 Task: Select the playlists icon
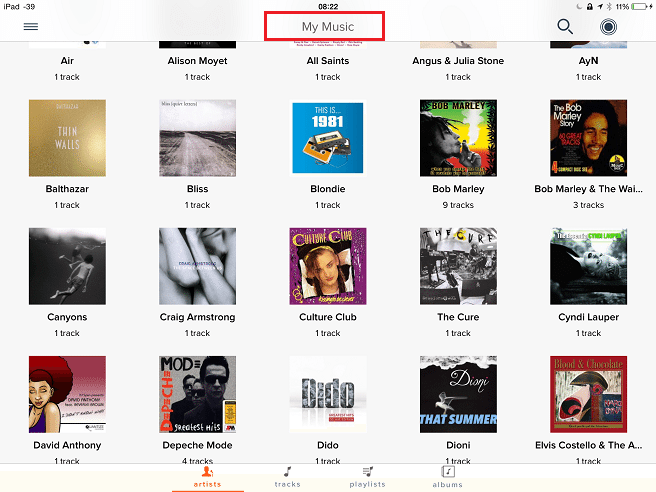point(367,472)
